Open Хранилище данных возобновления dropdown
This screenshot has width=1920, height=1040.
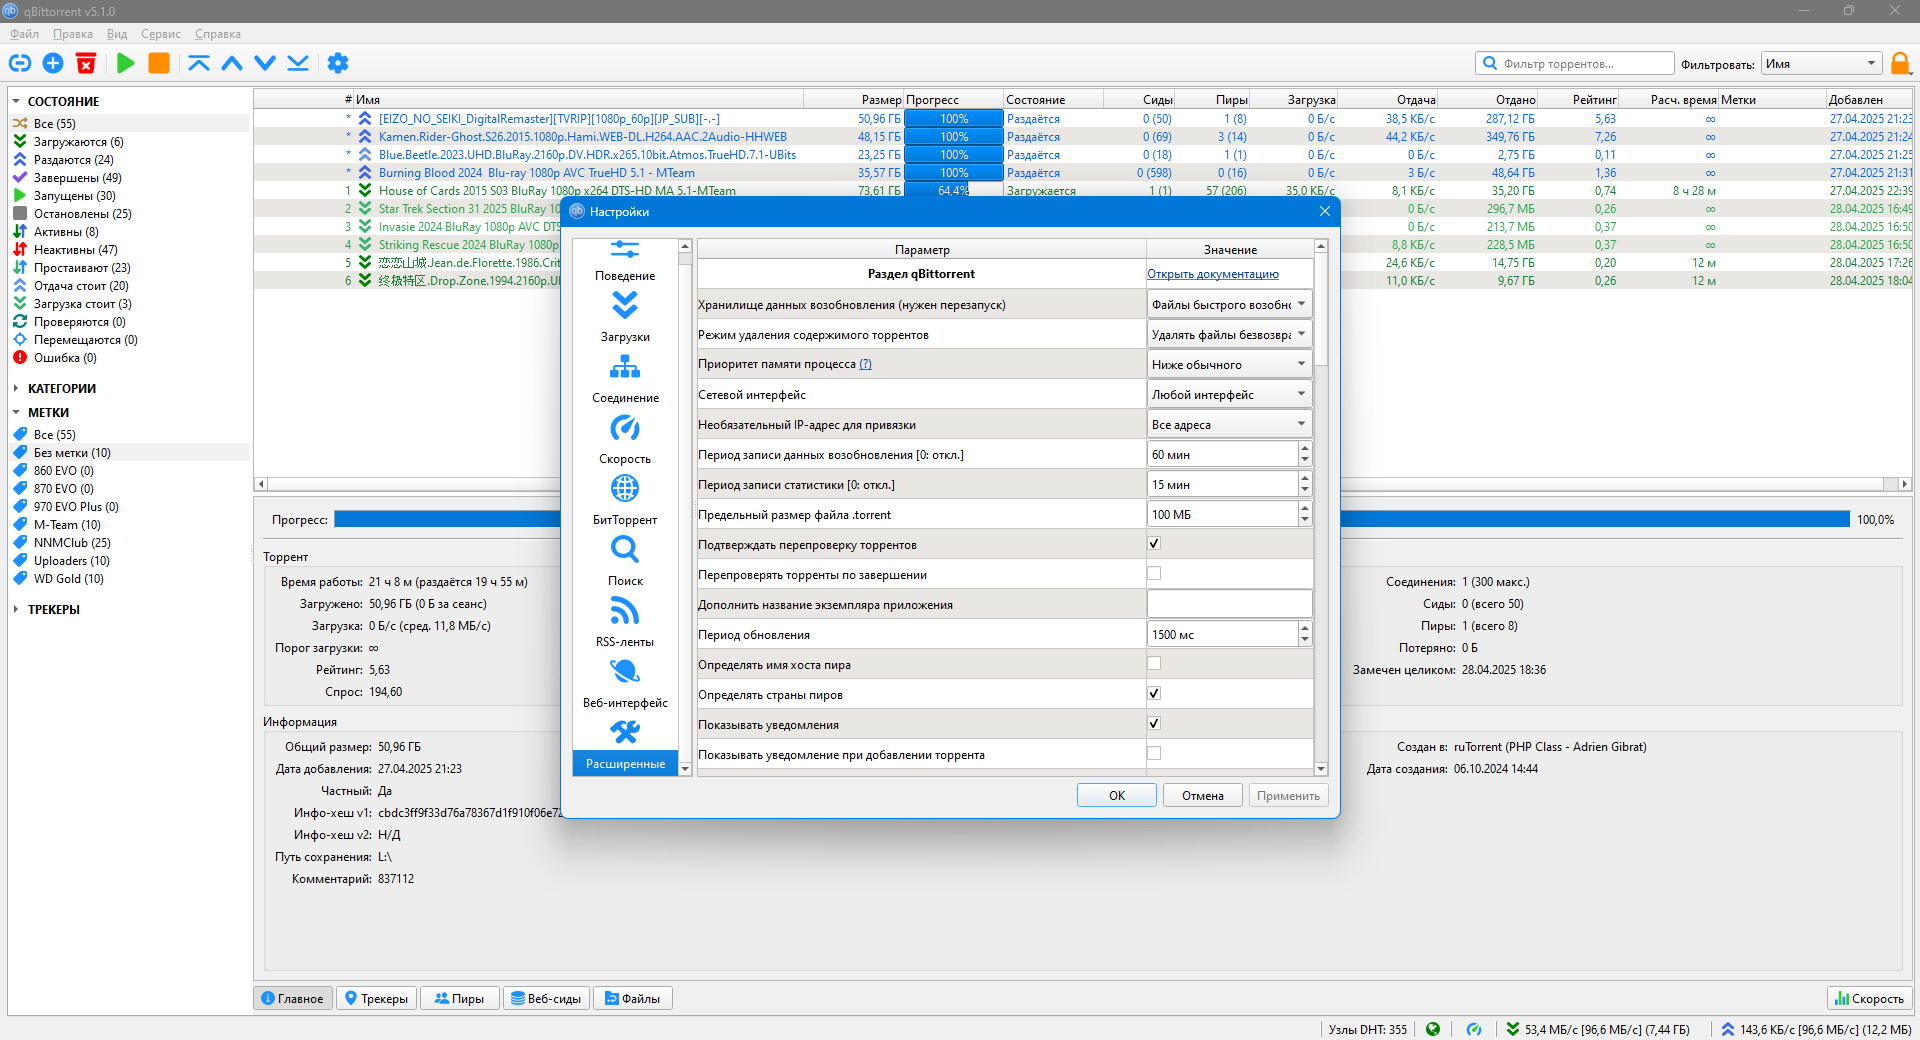tap(1229, 305)
